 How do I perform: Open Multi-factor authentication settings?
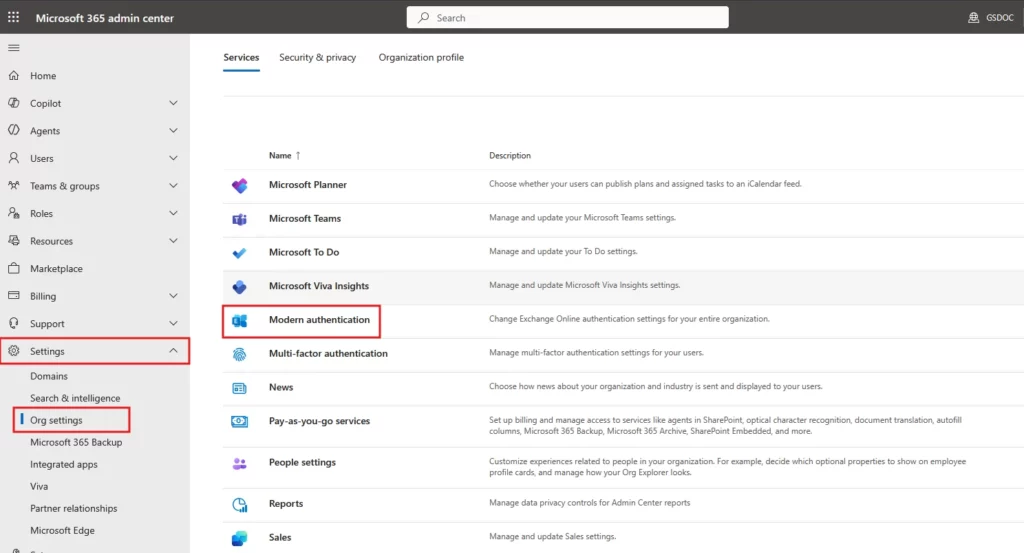click(x=328, y=354)
